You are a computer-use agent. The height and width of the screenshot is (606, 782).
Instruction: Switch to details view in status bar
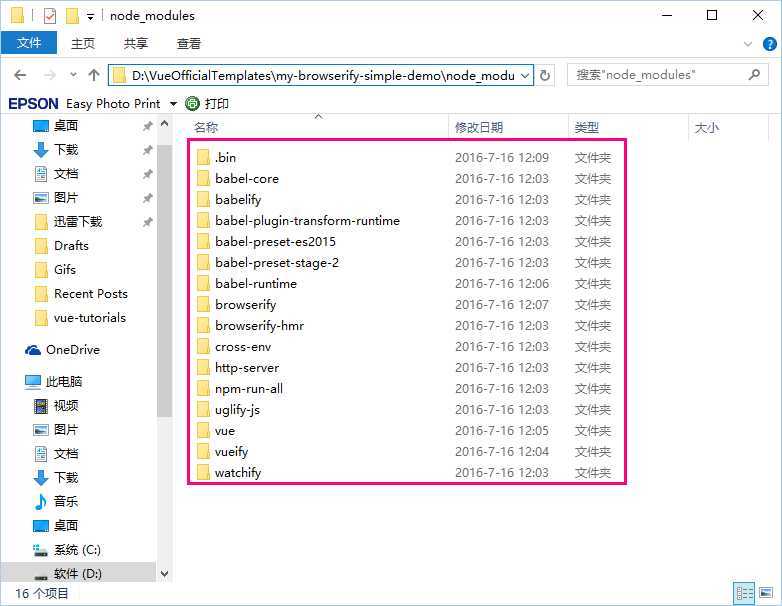pos(745,593)
